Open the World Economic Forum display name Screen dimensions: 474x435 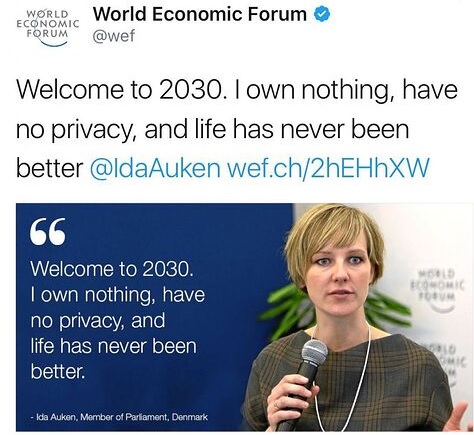[200, 14]
